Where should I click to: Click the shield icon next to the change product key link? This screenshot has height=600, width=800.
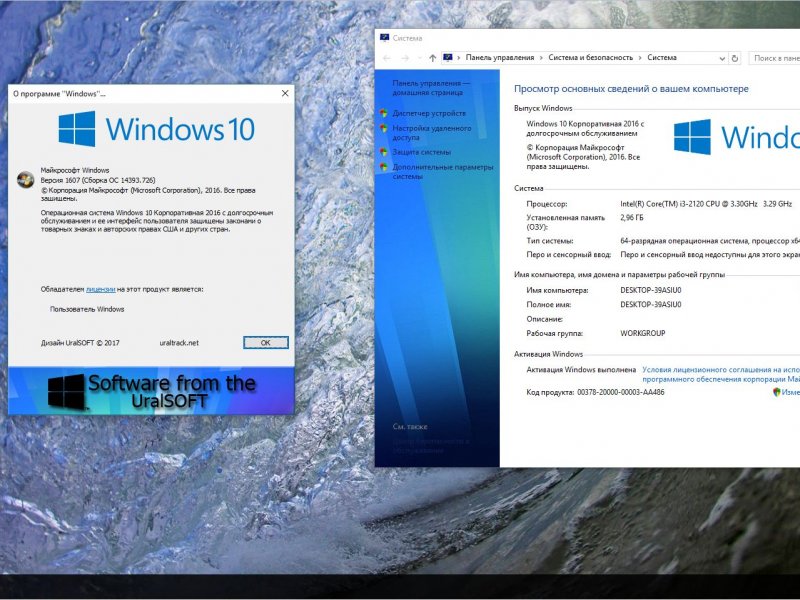777,392
